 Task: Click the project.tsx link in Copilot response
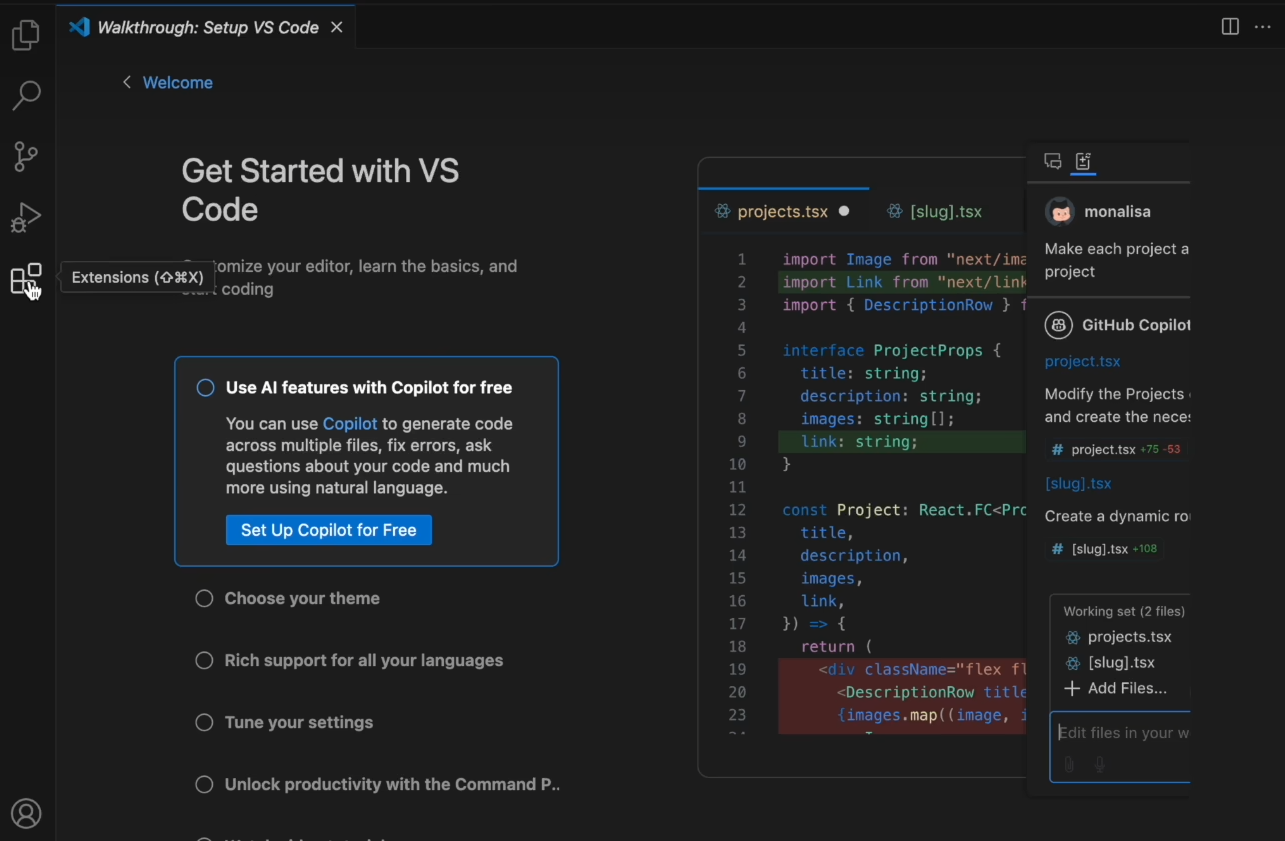tap(1082, 362)
